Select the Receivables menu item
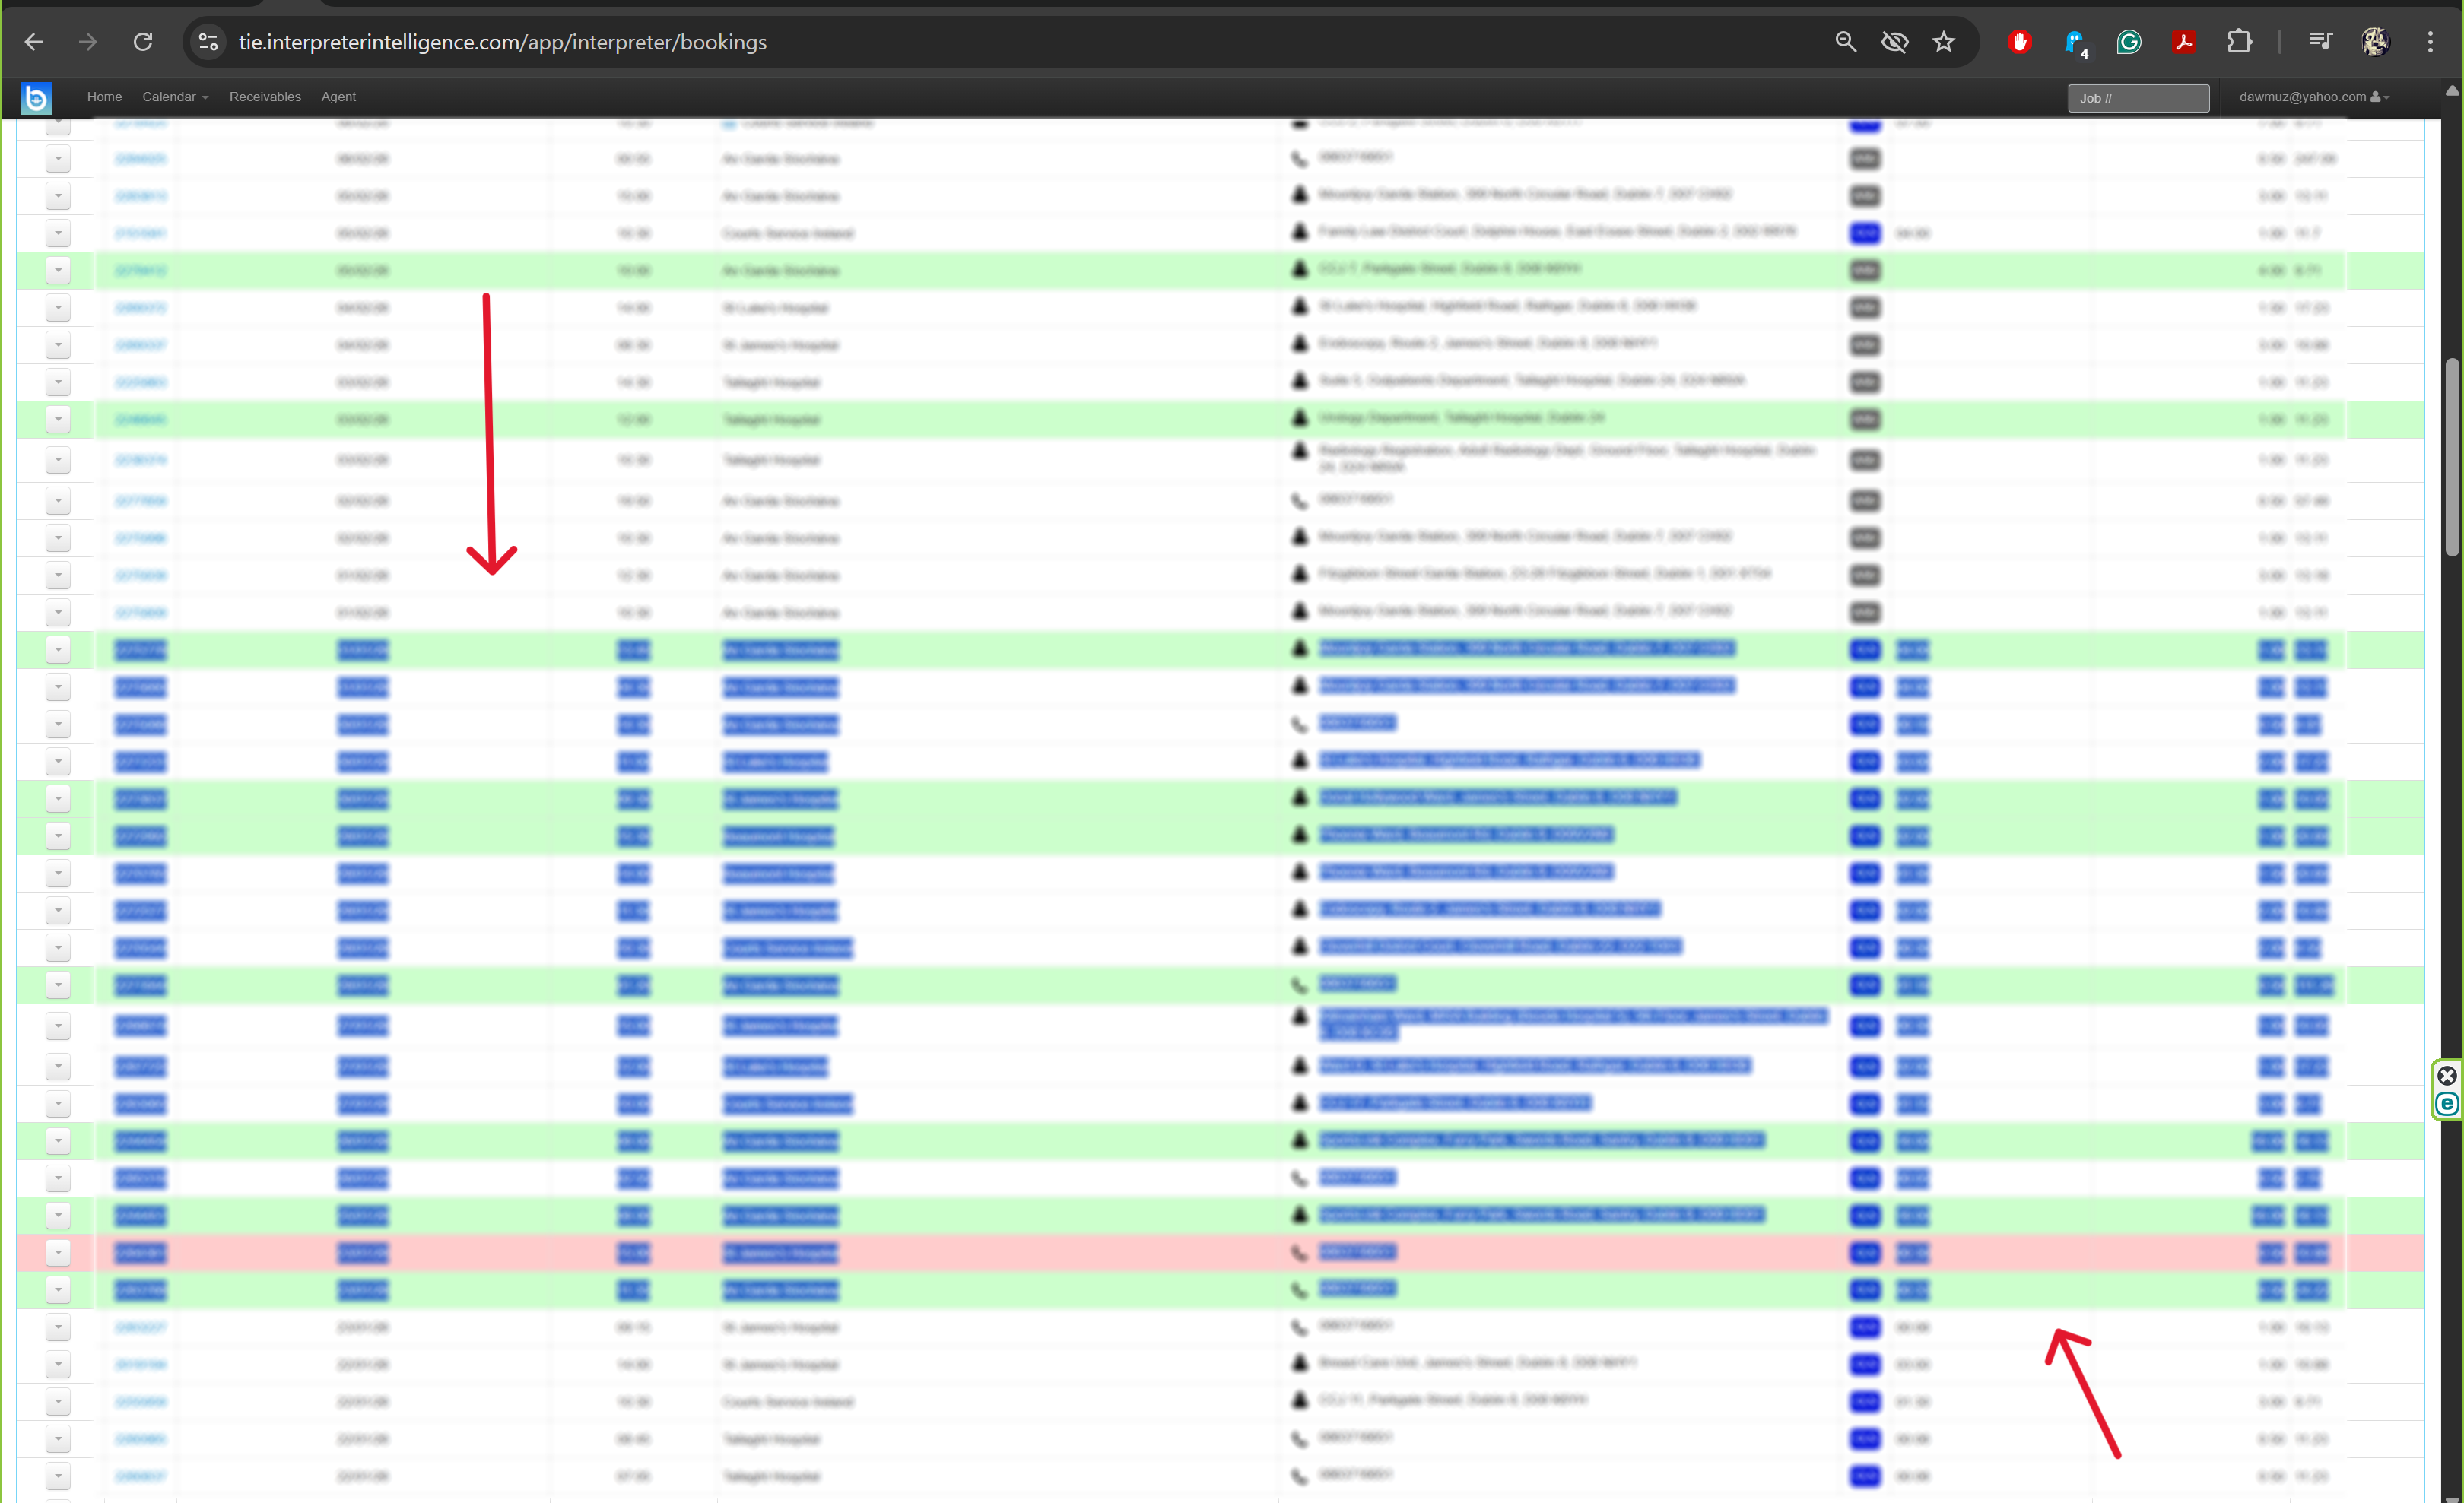This screenshot has width=2464, height=1503. (264, 97)
